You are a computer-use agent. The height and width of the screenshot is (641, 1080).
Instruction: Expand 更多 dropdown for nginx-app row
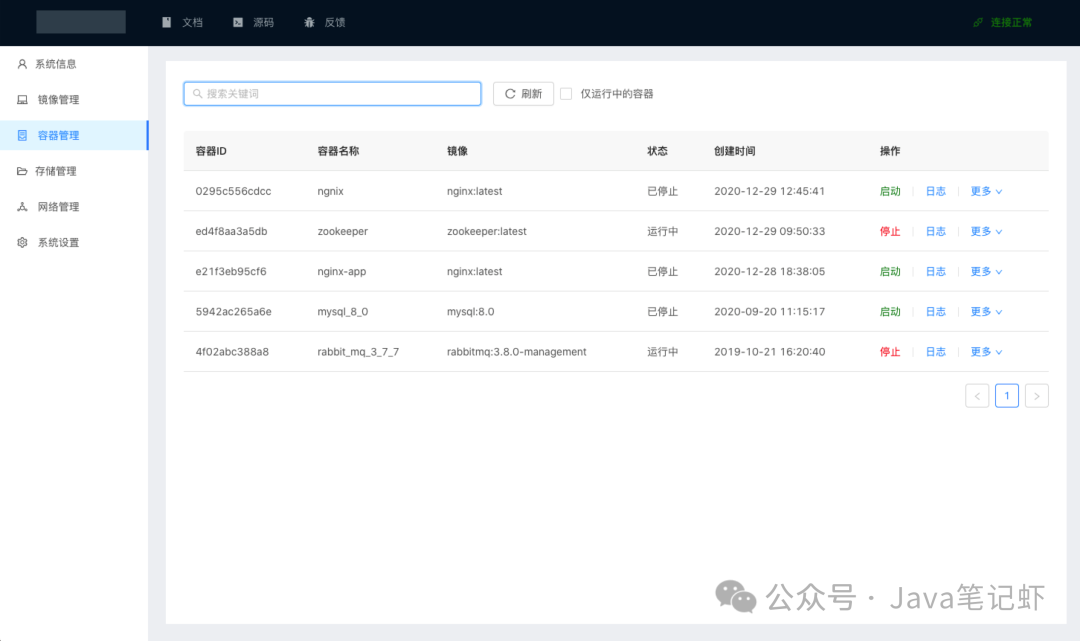click(986, 271)
